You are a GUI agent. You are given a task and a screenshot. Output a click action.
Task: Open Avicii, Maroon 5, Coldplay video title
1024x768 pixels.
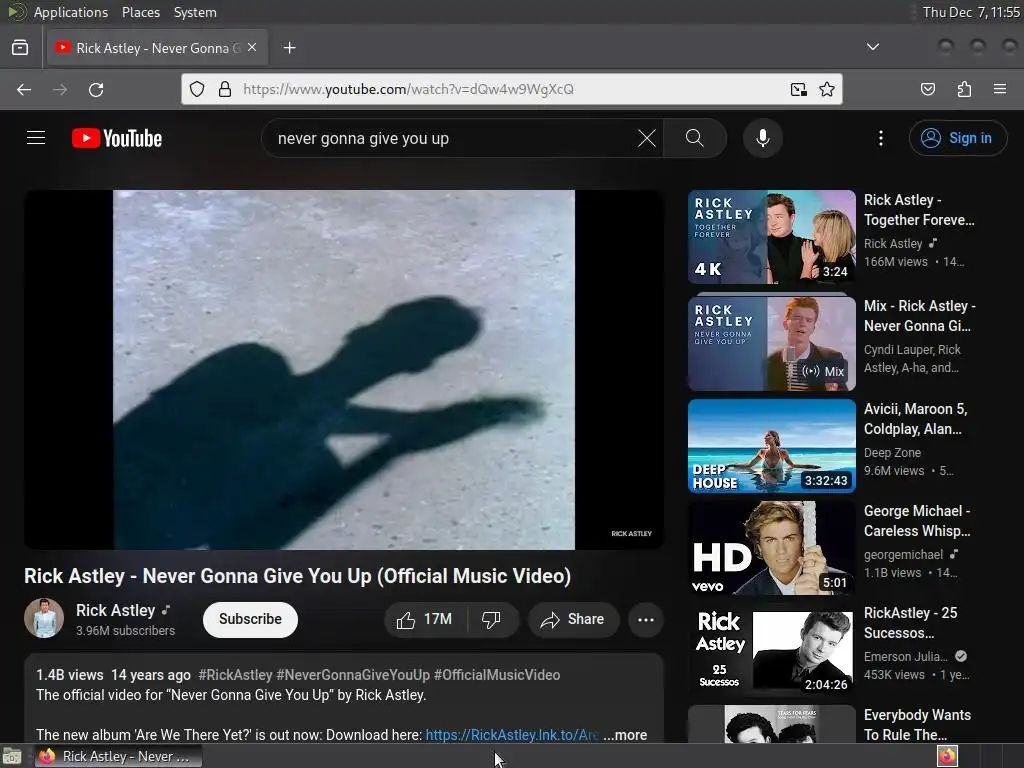(x=915, y=419)
